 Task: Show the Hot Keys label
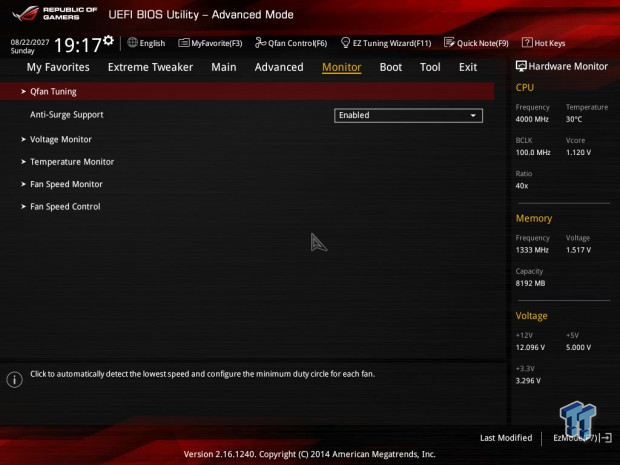(x=550, y=43)
